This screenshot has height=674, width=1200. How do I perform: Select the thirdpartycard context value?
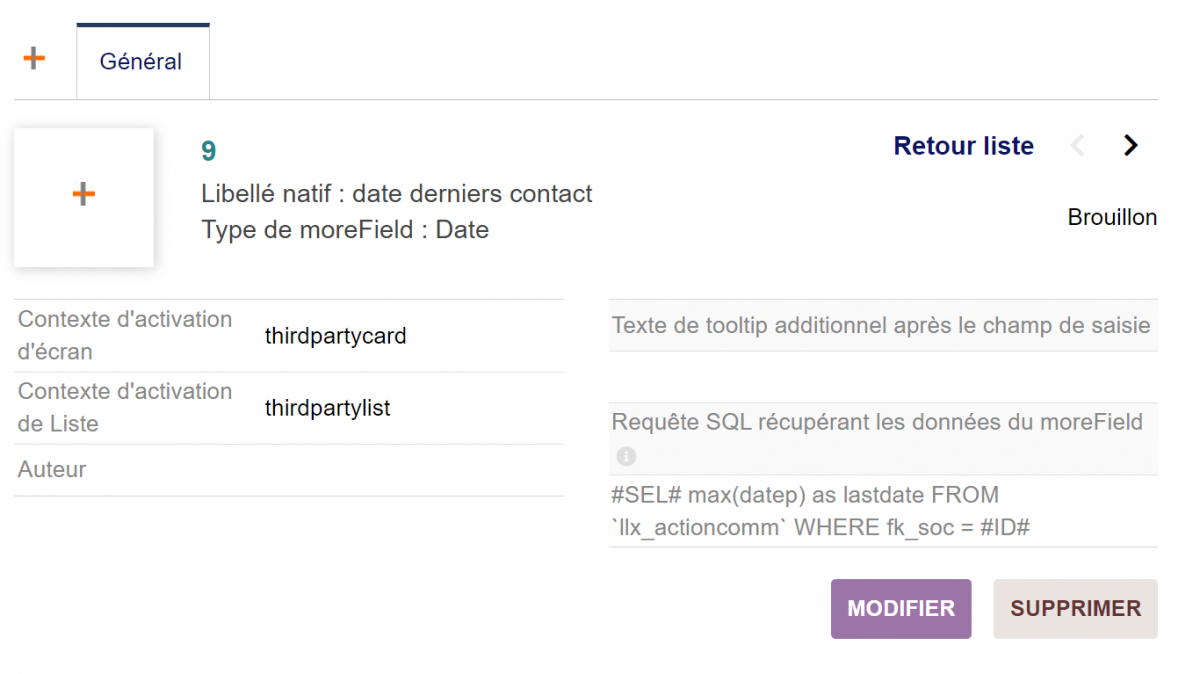tap(335, 336)
